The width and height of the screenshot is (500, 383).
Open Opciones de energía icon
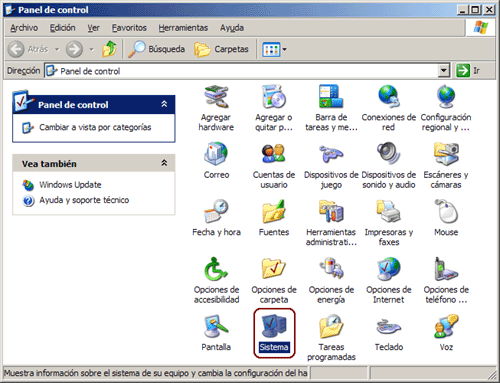[331, 269]
